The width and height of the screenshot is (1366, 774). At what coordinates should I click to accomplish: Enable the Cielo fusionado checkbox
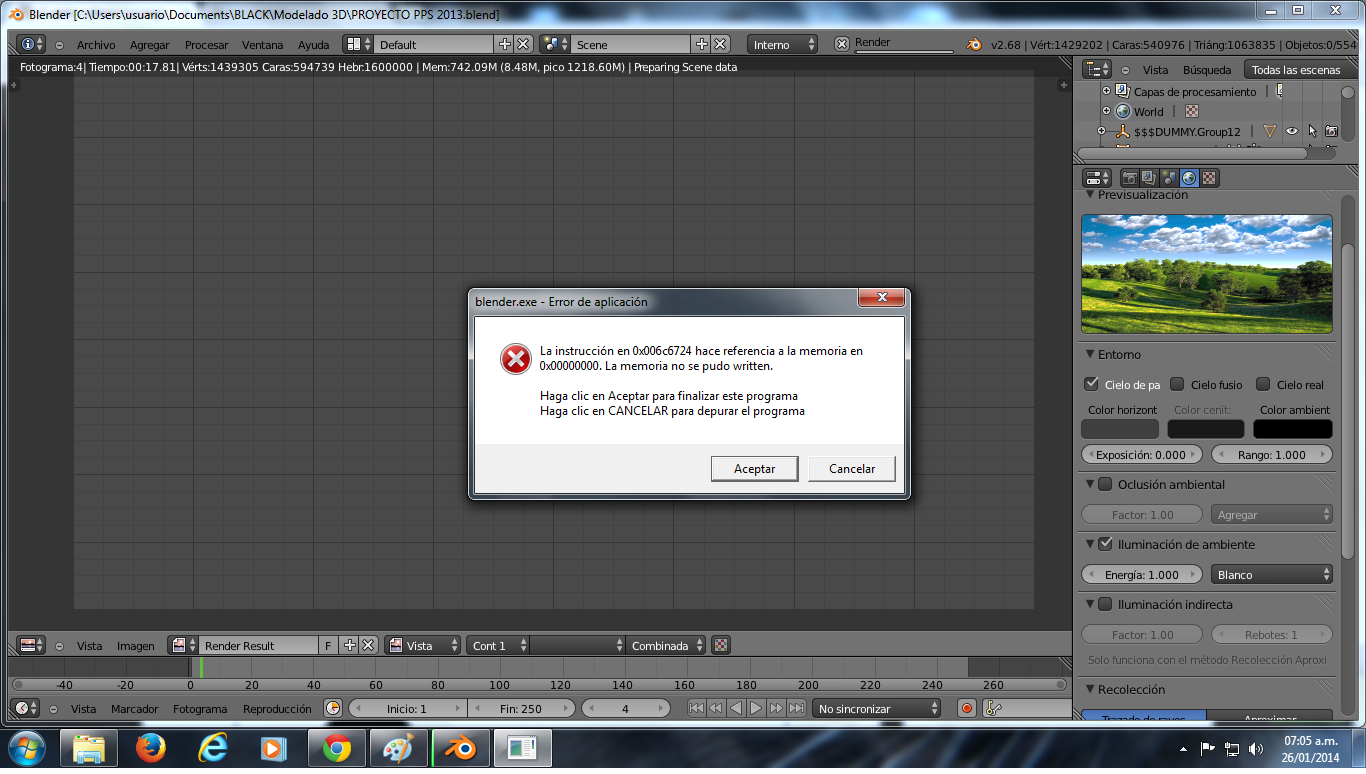1177,384
